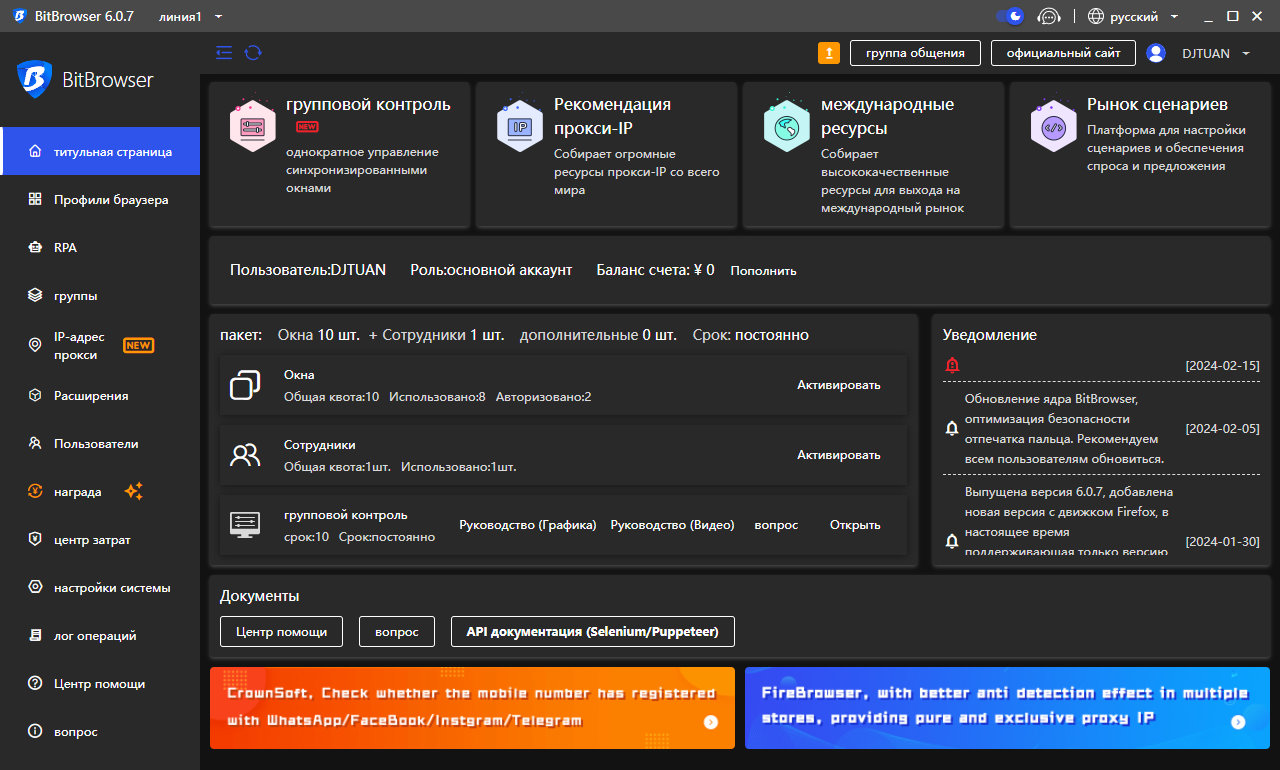1280x770 pixels.
Task: Click Открыть for групповой контроль
Action: [855, 525]
